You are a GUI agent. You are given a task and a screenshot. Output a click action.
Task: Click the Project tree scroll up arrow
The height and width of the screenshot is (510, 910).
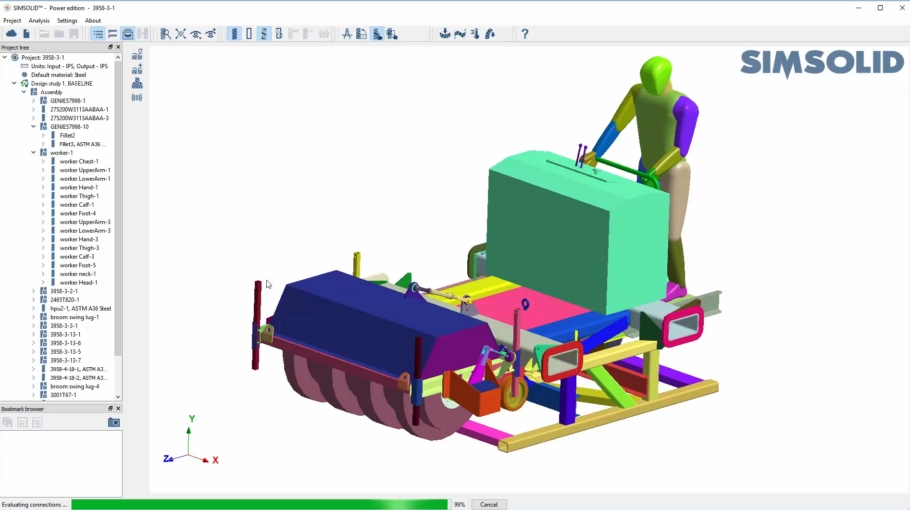(118, 57)
